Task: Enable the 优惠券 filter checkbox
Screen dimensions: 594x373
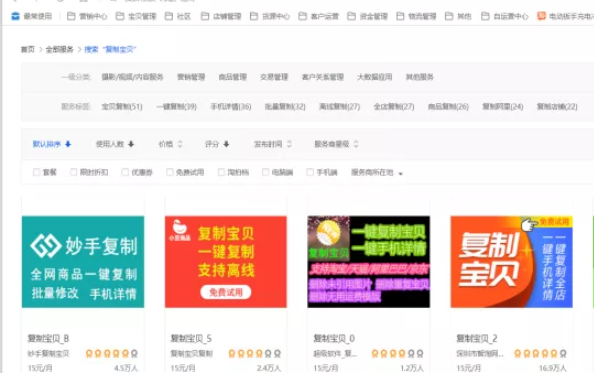Action: 125,172
